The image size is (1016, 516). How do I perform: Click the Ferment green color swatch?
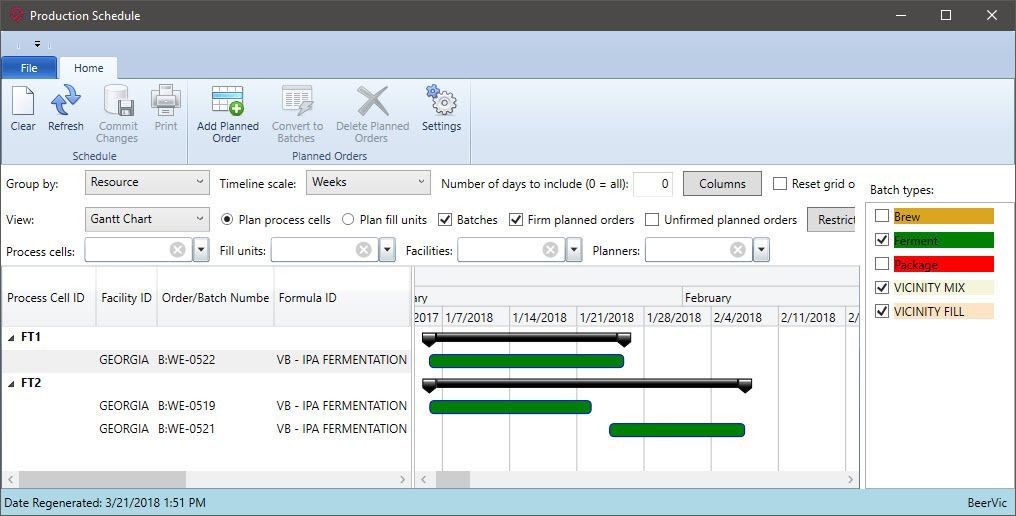[943, 240]
